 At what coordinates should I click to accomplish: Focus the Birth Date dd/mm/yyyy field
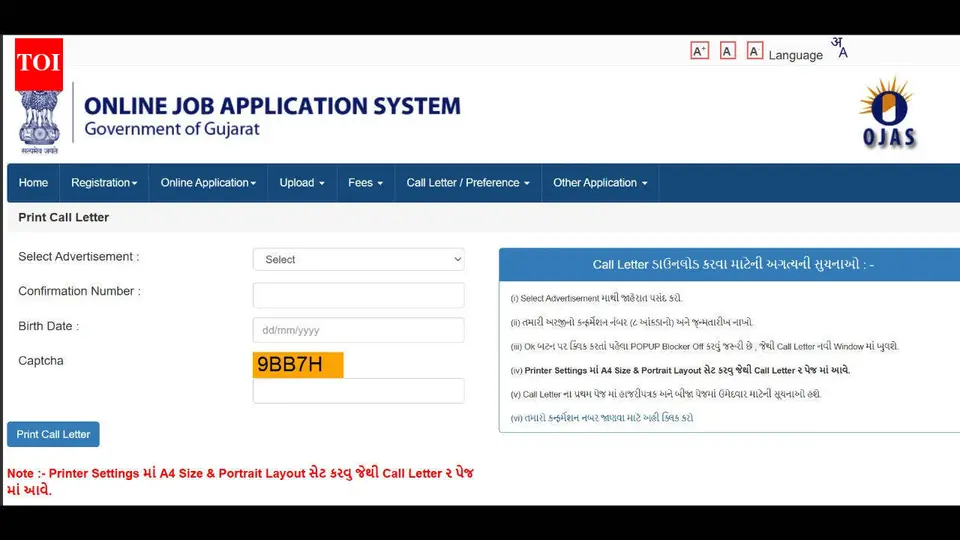(x=358, y=330)
